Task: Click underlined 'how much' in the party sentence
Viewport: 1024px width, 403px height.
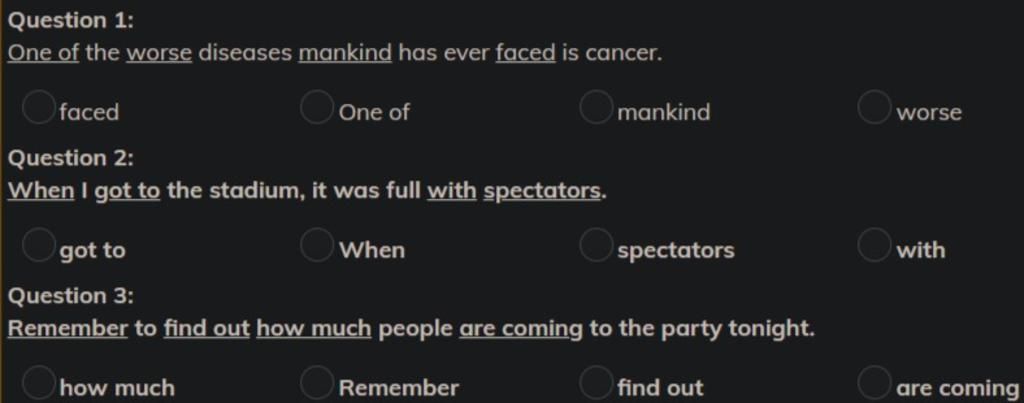Action: (x=313, y=329)
